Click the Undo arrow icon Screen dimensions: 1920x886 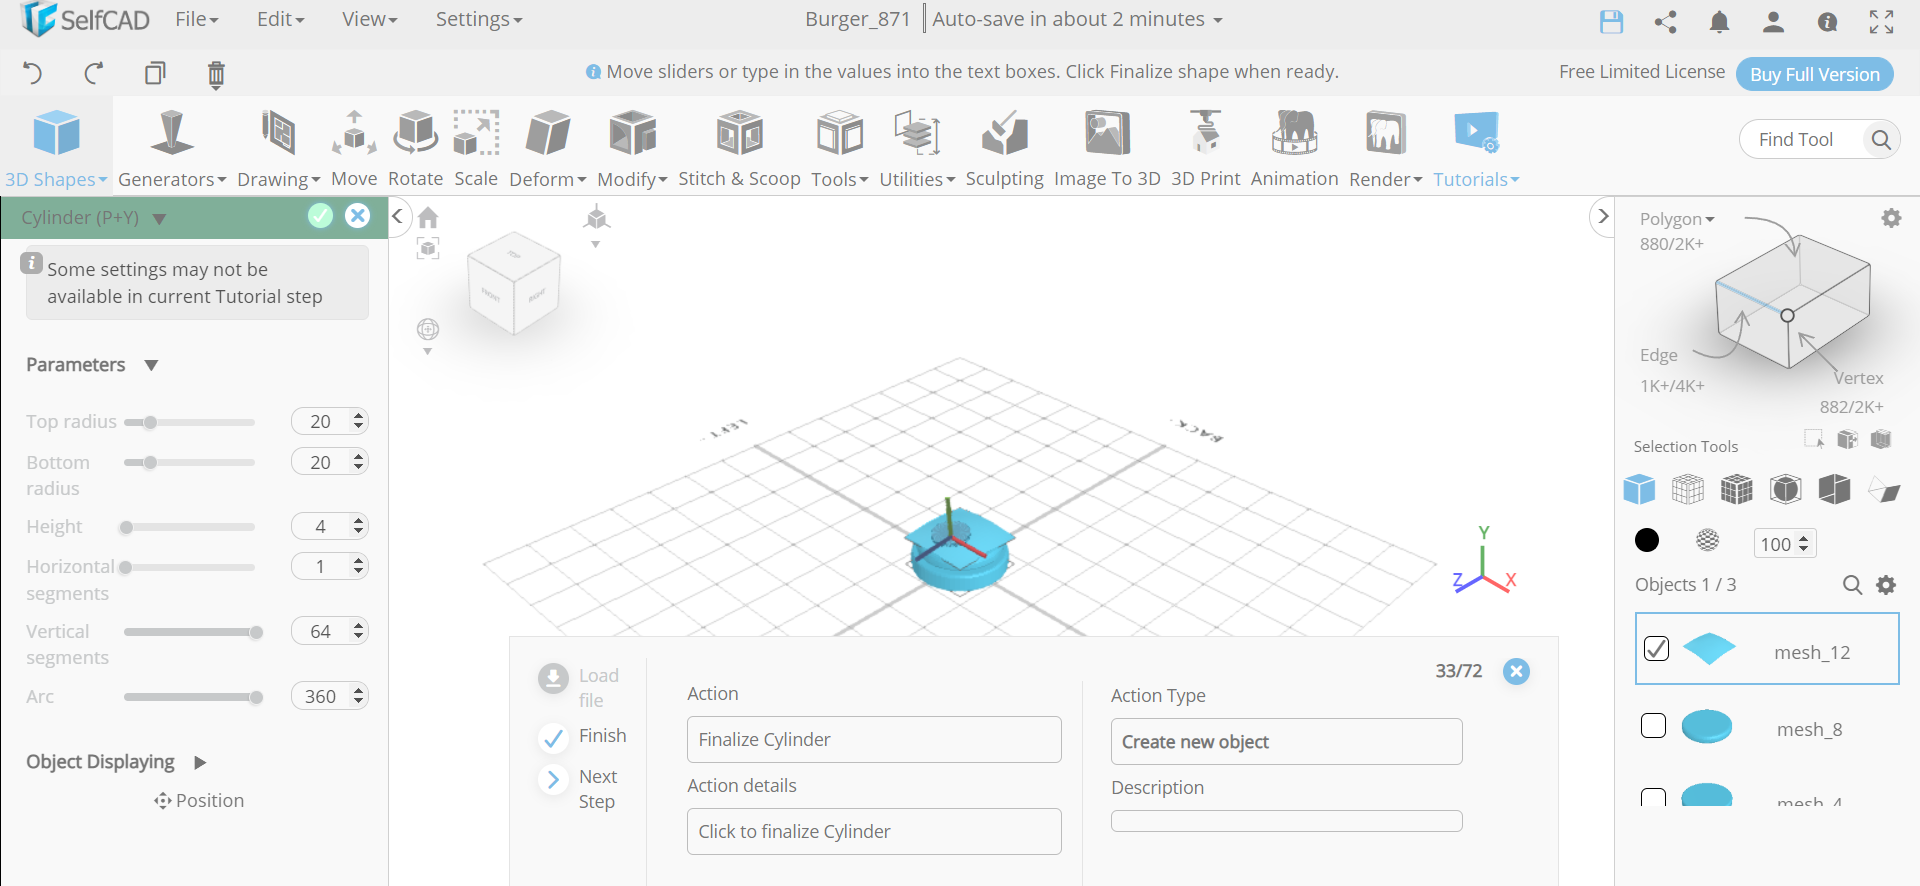tap(33, 73)
